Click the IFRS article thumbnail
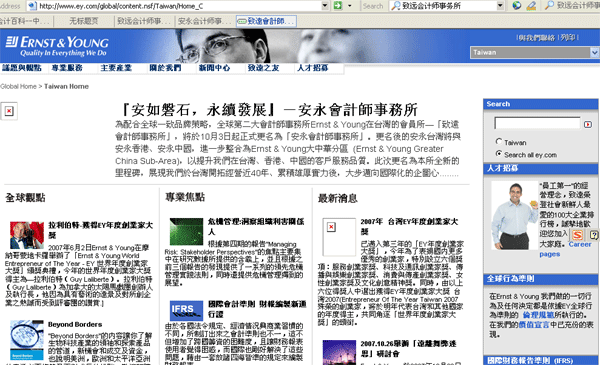The width and height of the screenshot is (600, 365). (186, 310)
